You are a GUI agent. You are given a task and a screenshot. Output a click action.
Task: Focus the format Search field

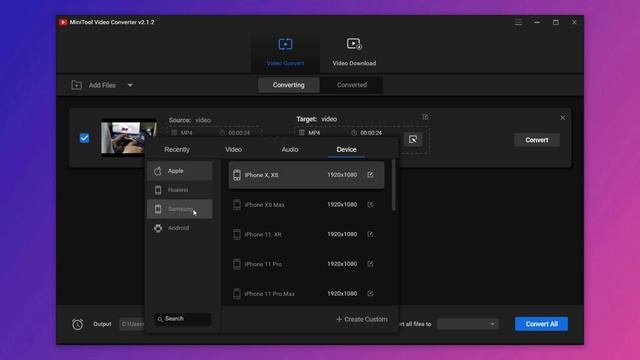pos(183,319)
